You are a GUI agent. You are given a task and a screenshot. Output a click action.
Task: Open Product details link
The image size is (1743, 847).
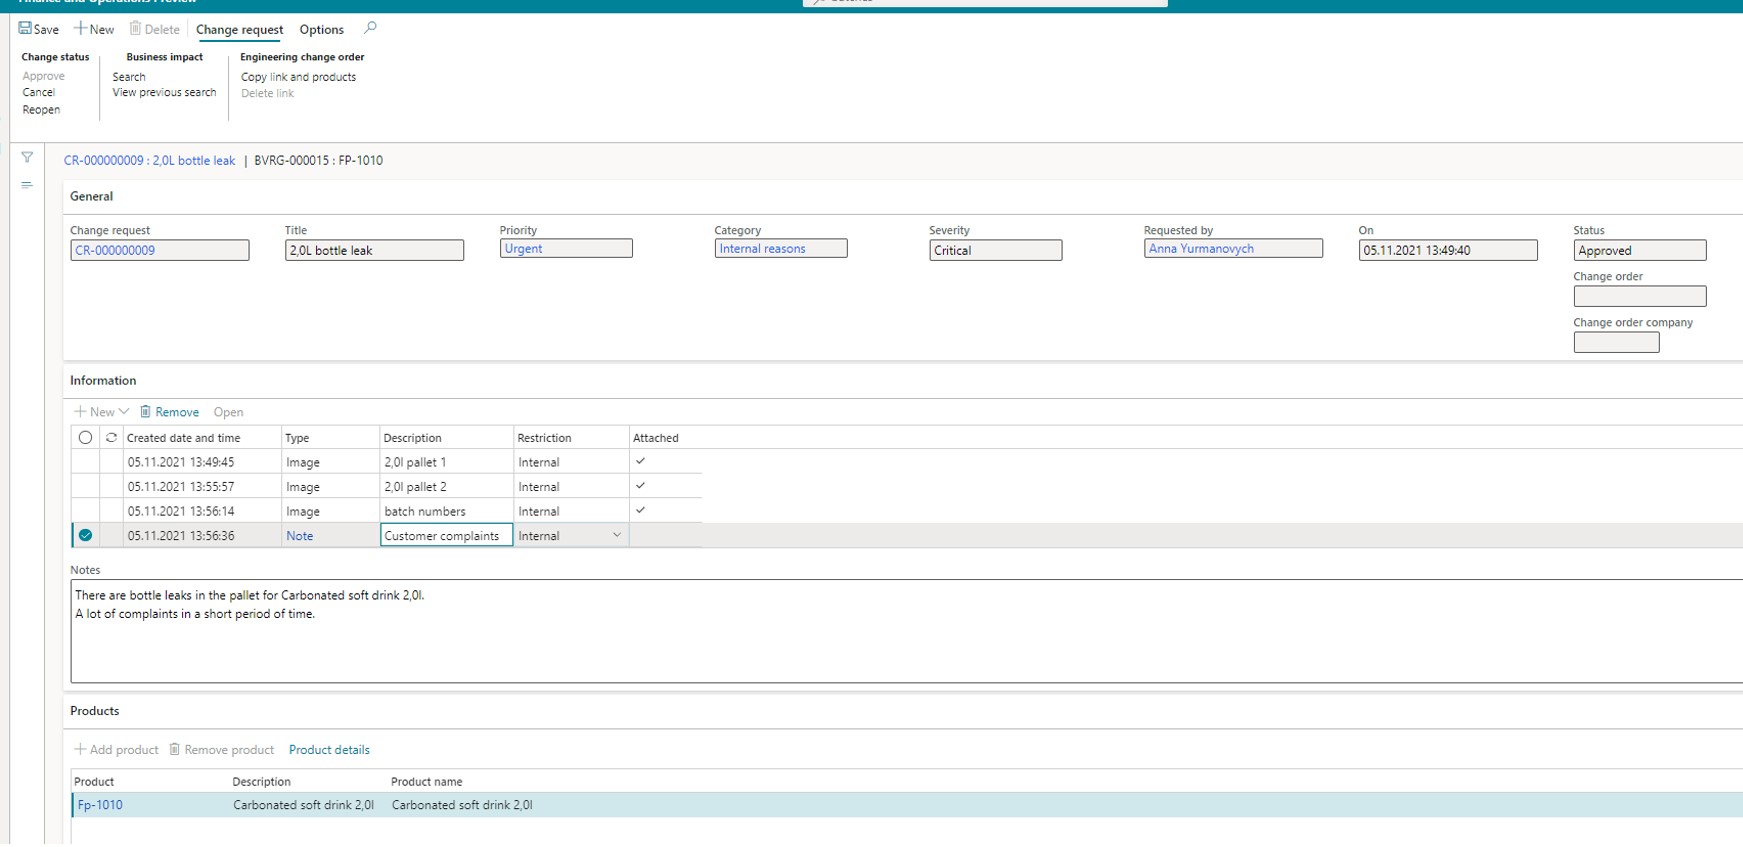[x=329, y=750]
